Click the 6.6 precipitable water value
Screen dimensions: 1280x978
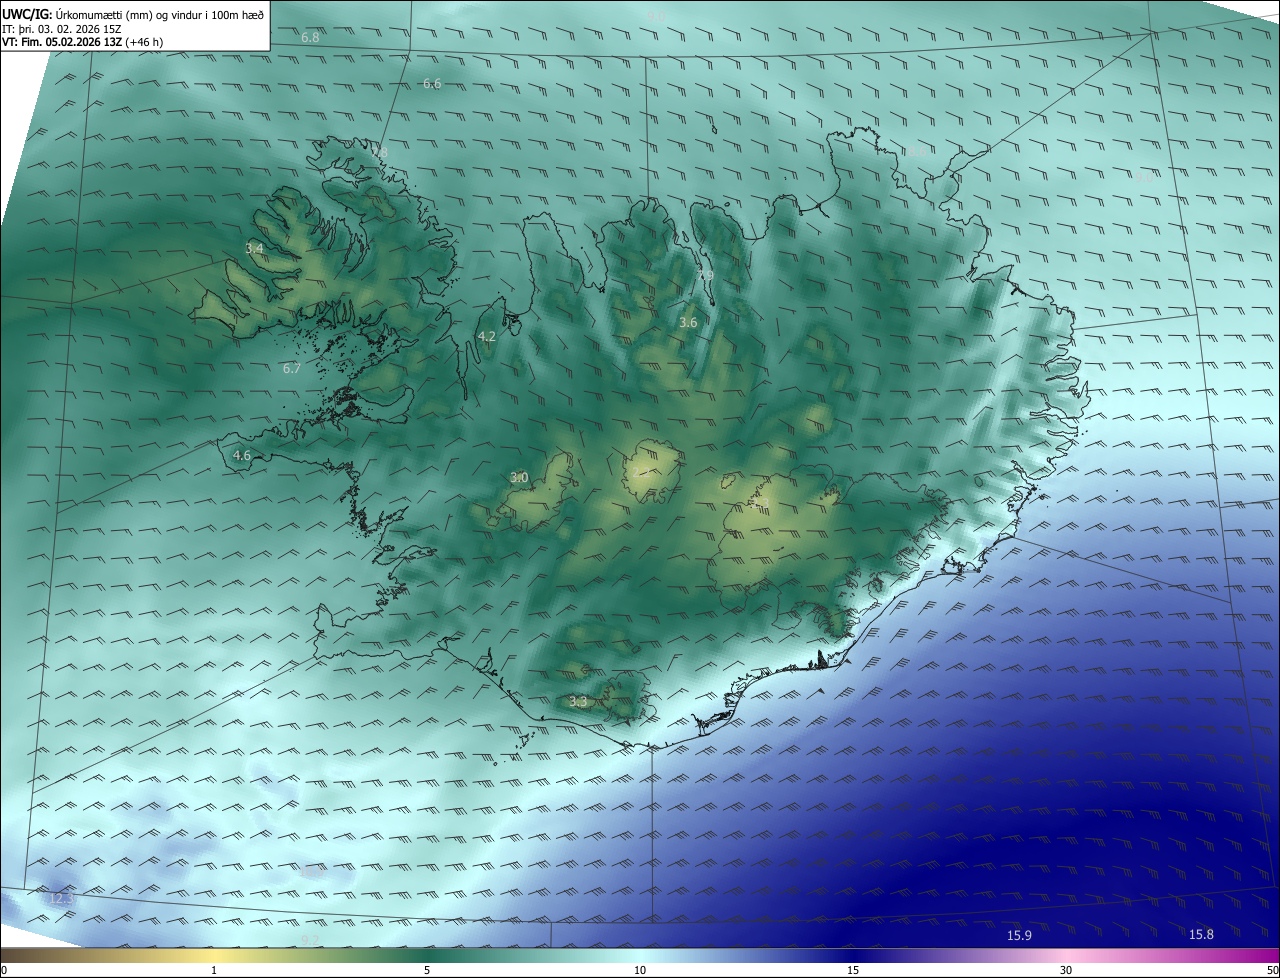tap(432, 84)
